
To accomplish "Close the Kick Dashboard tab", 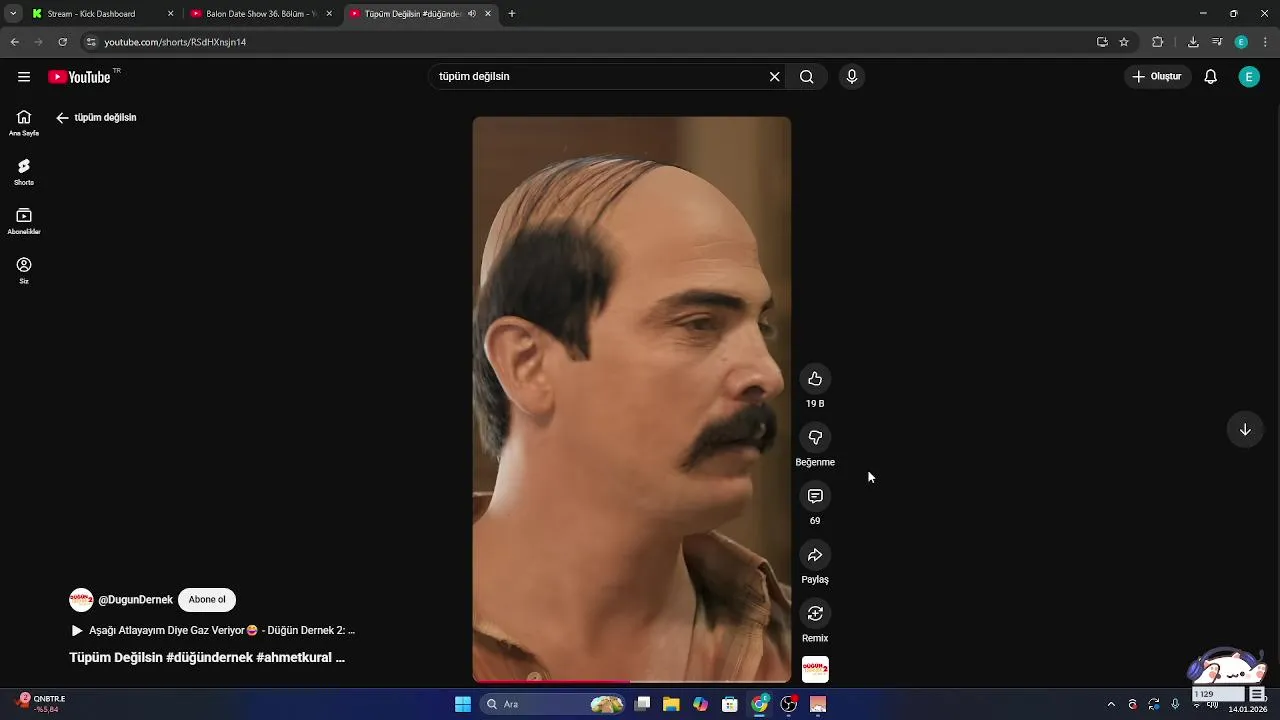I will click(x=170, y=14).
